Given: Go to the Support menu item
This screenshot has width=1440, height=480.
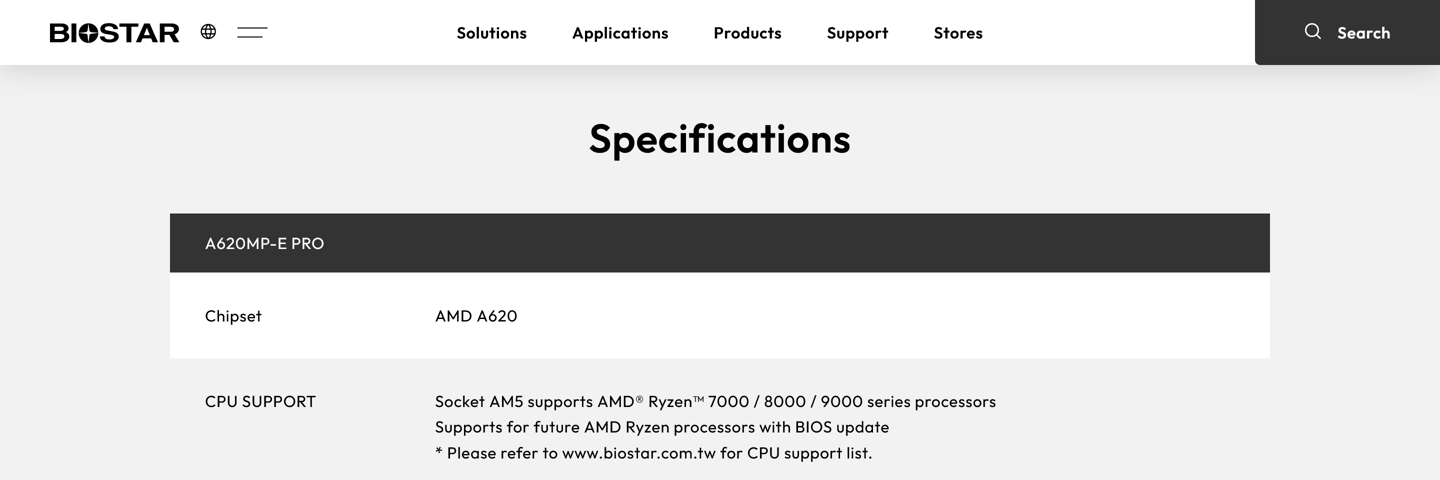Looking at the screenshot, I should coord(857,33).
